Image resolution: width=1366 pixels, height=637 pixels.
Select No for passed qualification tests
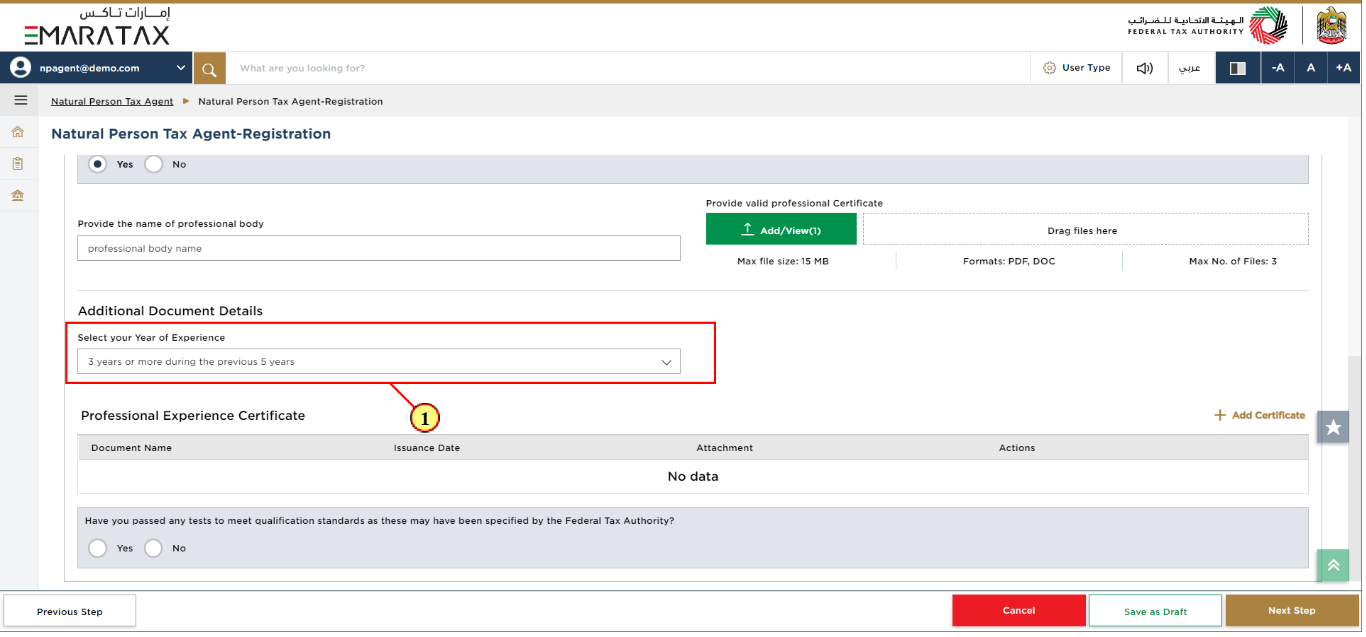coord(154,548)
